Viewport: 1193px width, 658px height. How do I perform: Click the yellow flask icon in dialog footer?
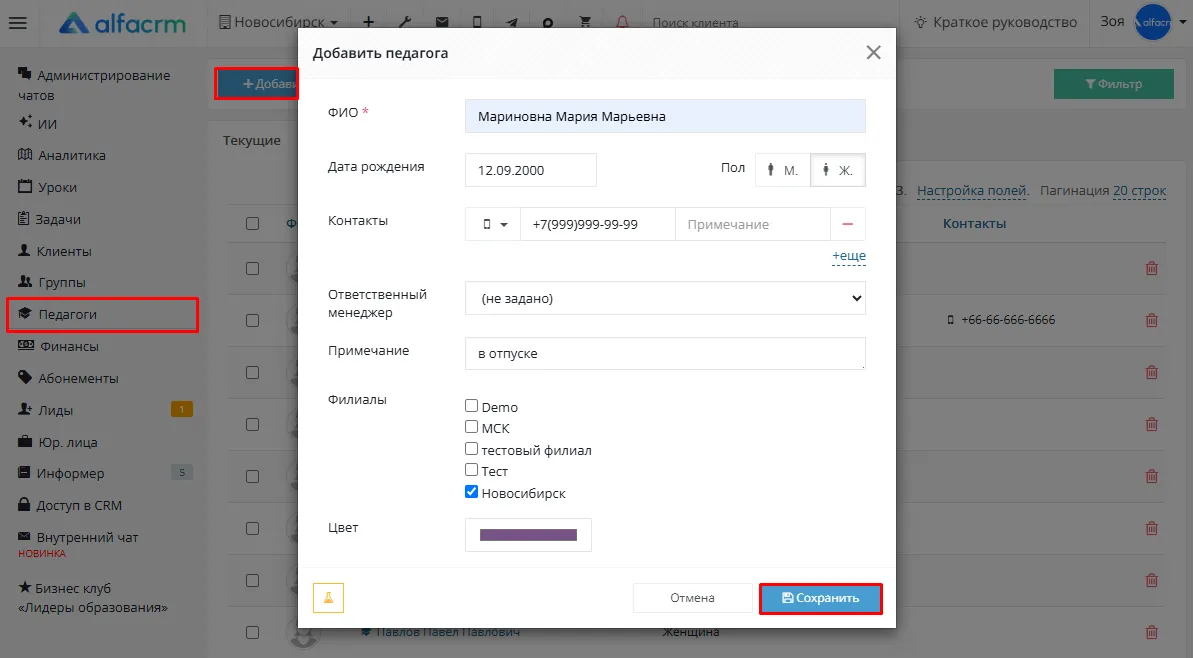click(x=328, y=598)
